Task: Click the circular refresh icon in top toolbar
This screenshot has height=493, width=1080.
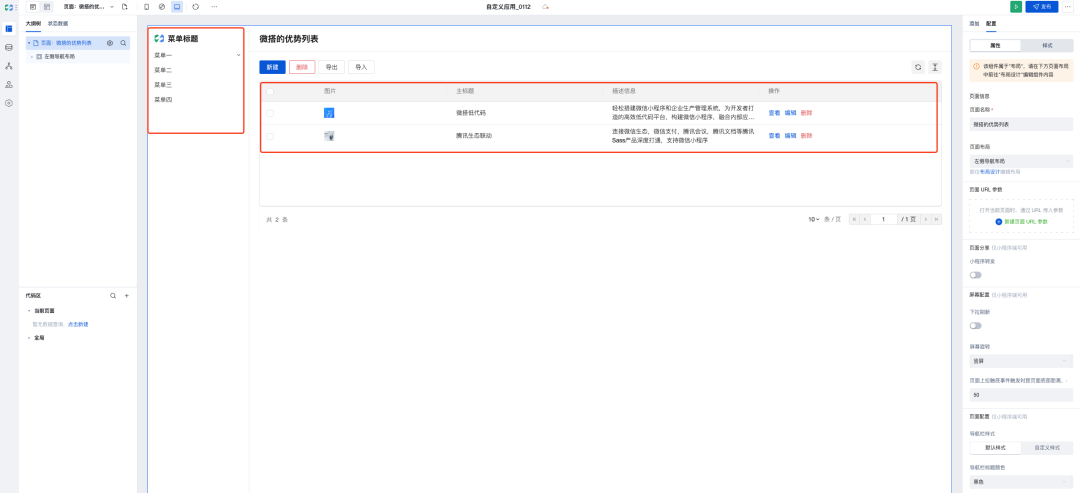Action: 196,6
